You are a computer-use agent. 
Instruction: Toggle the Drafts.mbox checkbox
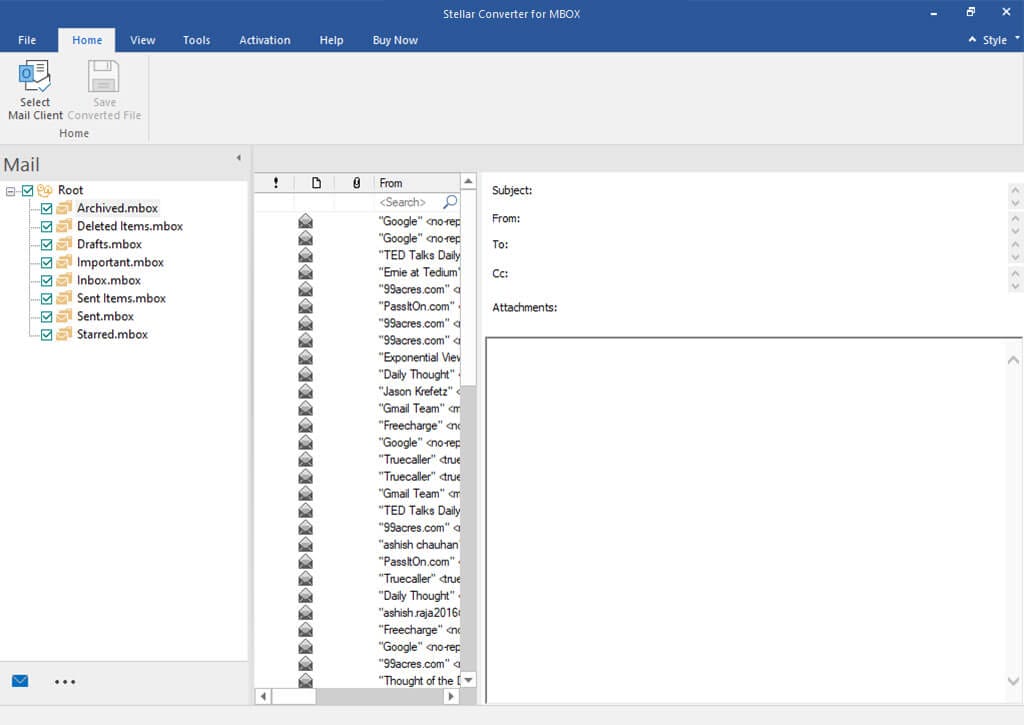point(46,245)
